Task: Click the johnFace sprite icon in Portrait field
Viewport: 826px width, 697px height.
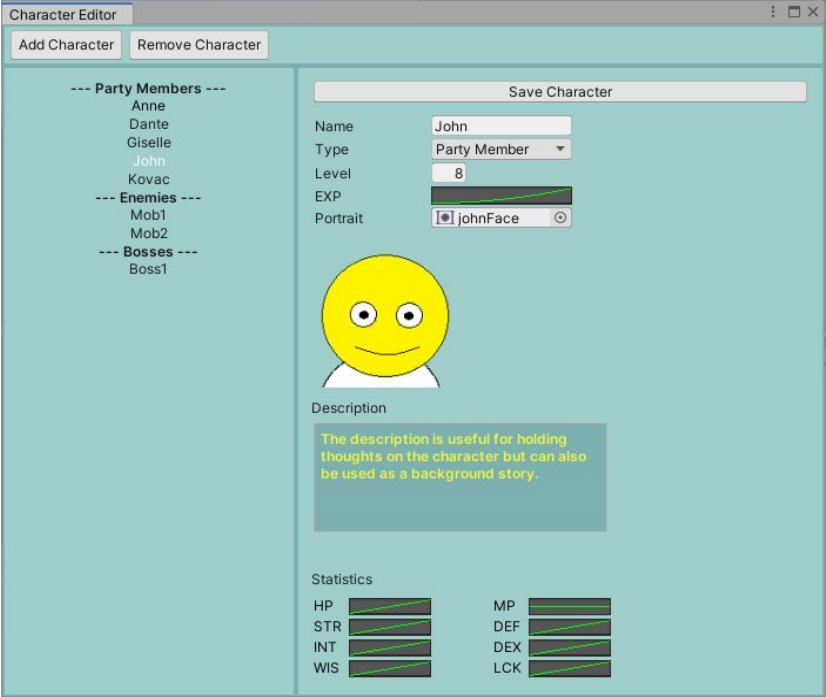Action: click(x=445, y=218)
